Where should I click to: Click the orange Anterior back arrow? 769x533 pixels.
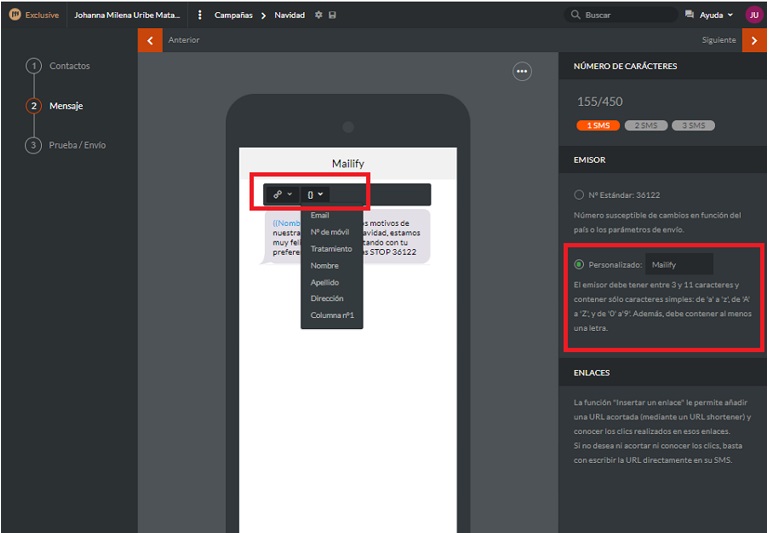(x=149, y=40)
